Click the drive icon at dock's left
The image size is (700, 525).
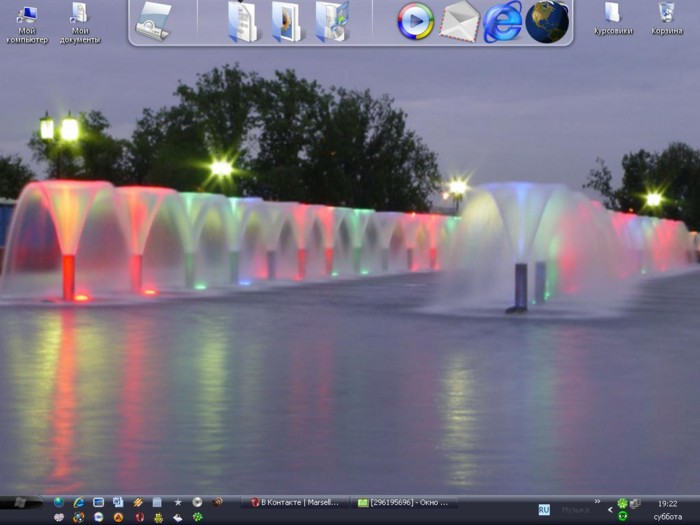click(154, 21)
